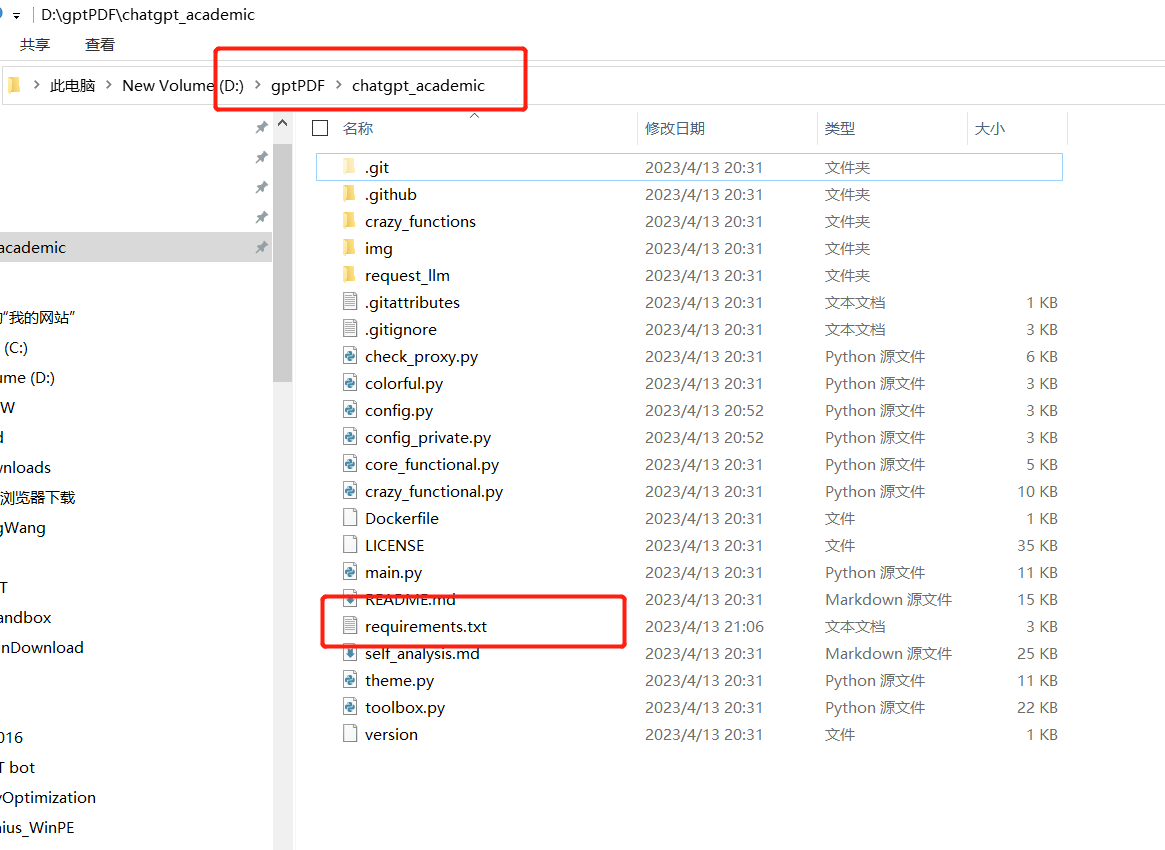Switch to the 查看 ribbon tab

pos(98,44)
